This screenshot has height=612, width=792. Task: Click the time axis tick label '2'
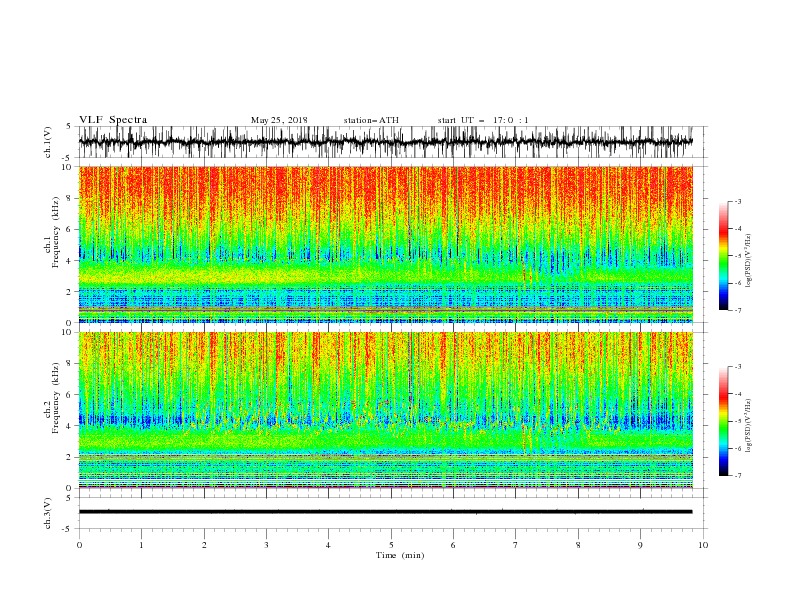(204, 545)
